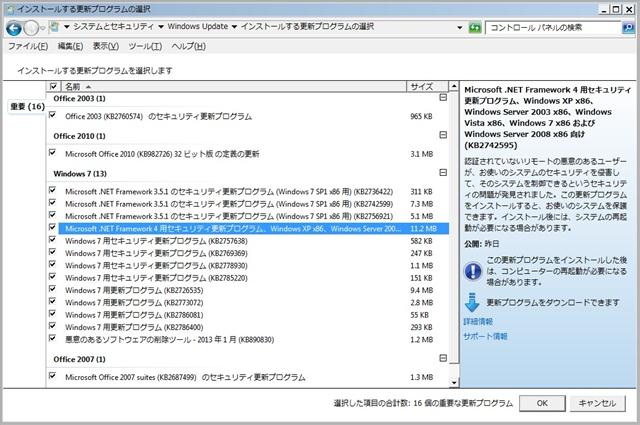The image size is (640, 425).
Task: Select 2013 年 1 月 (KB890830) removal tool row
Action: tap(169, 340)
